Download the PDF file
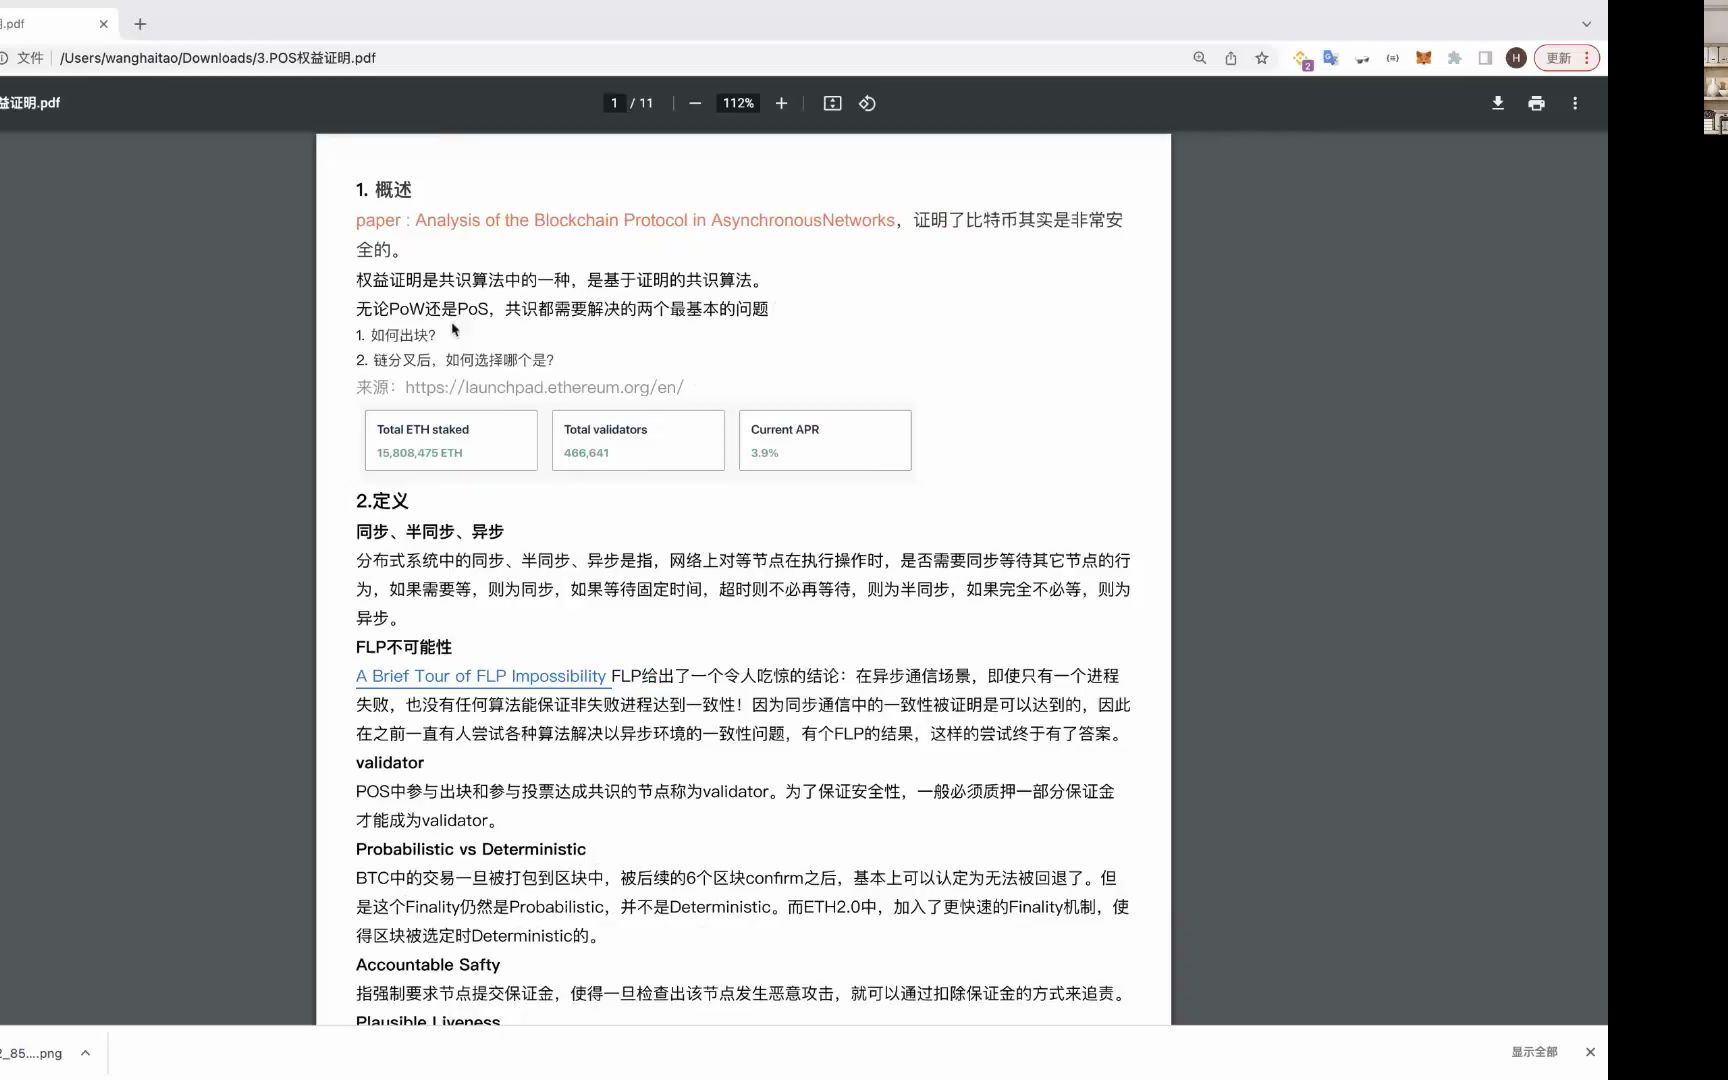This screenshot has width=1728, height=1080. [x=1498, y=103]
